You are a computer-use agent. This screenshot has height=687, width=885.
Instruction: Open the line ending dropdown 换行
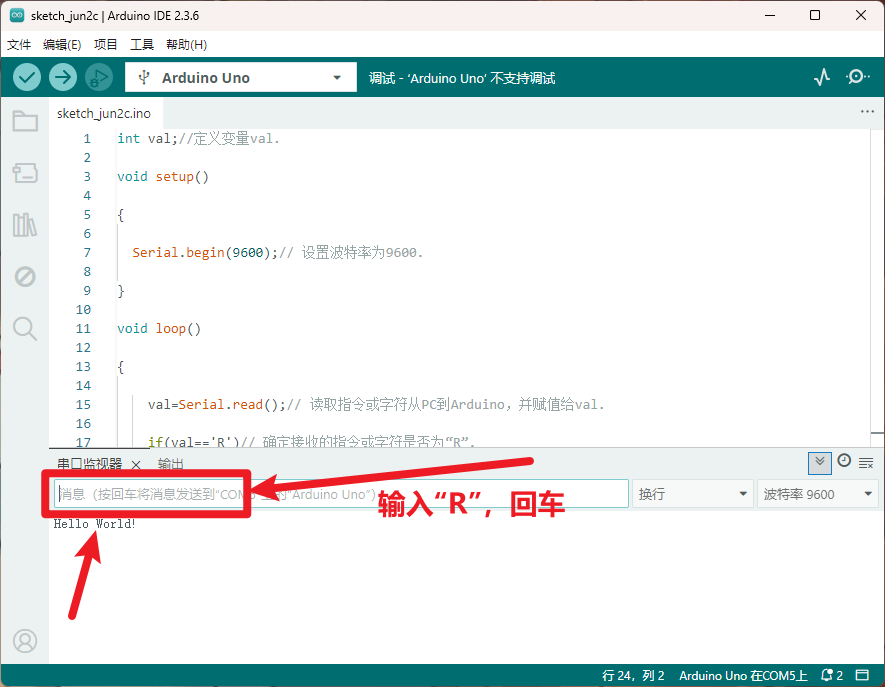coord(693,494)
